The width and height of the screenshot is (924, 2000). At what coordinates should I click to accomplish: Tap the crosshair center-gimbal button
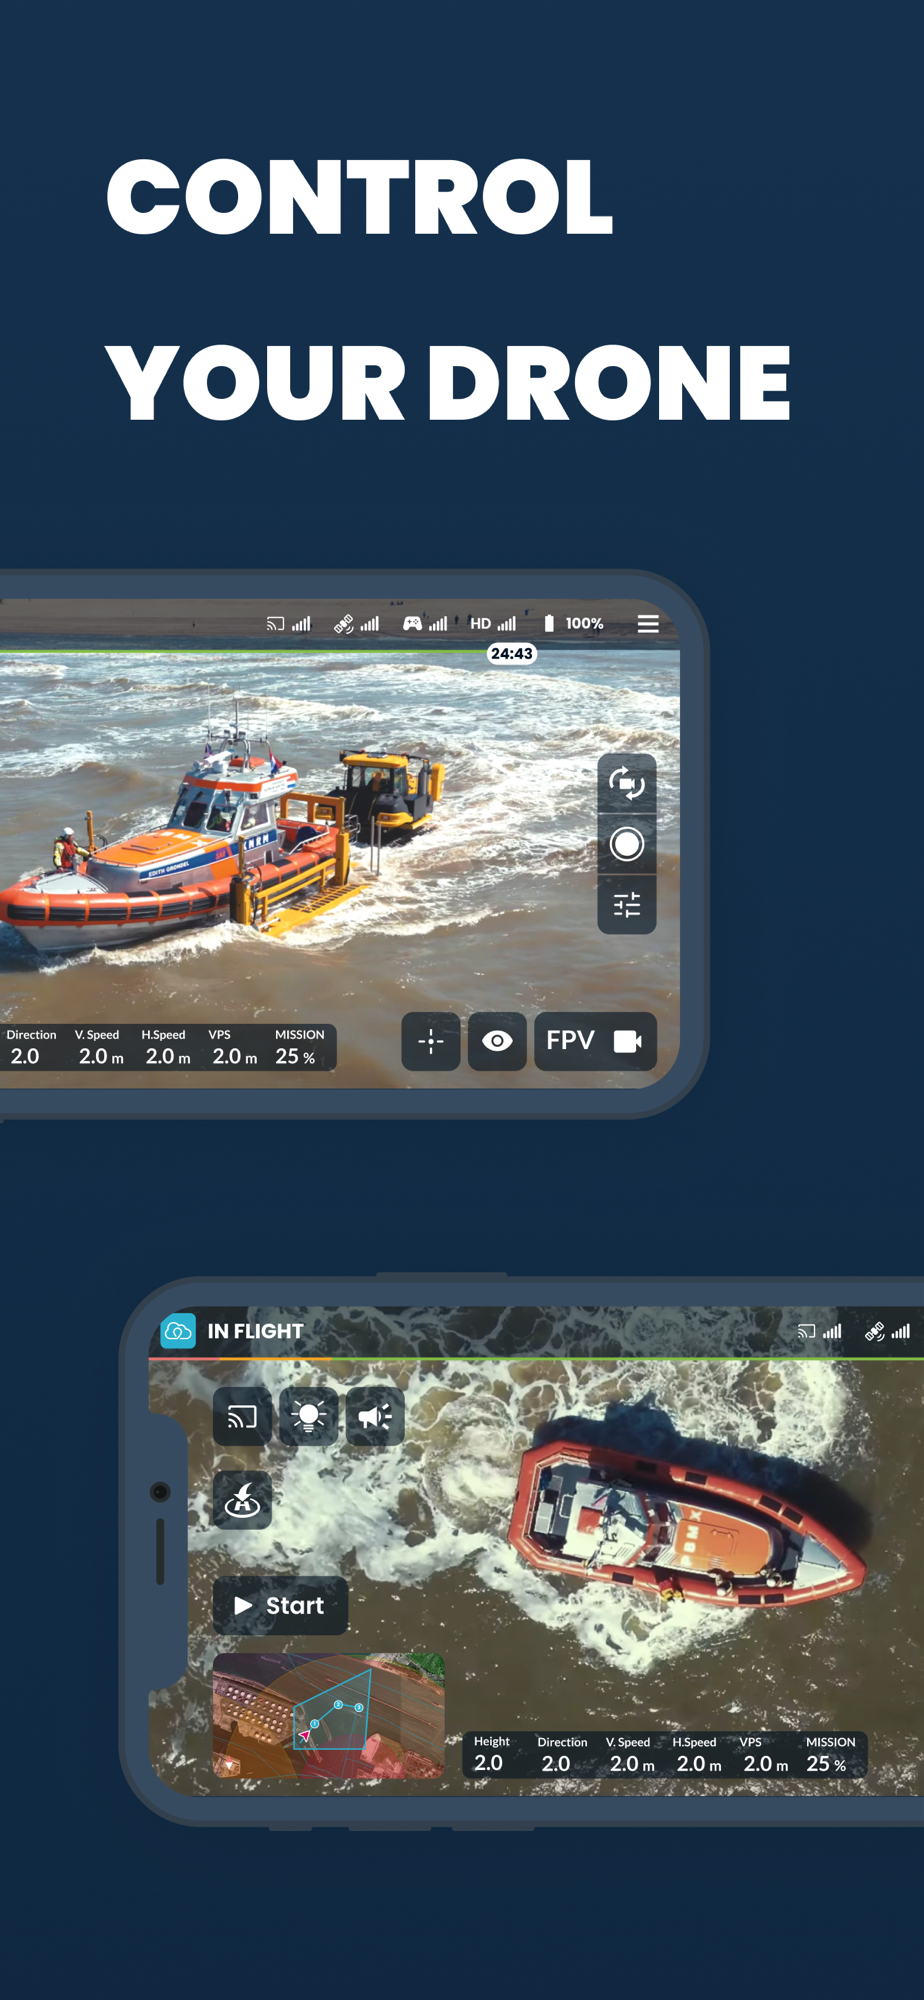coord(431,1041)
